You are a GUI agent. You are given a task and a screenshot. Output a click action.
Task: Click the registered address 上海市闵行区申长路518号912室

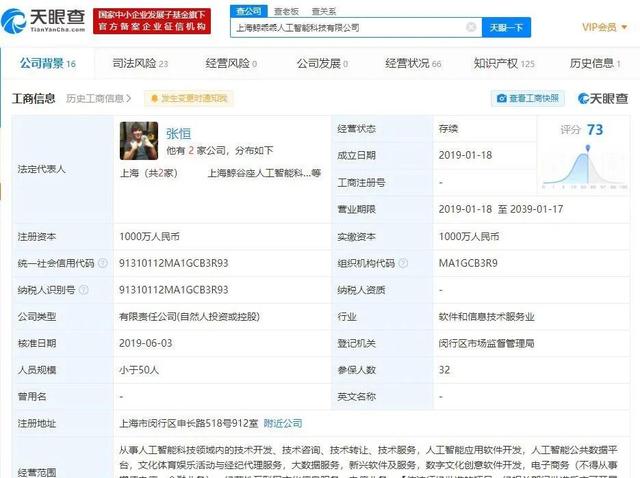click(x=189, y=423)
